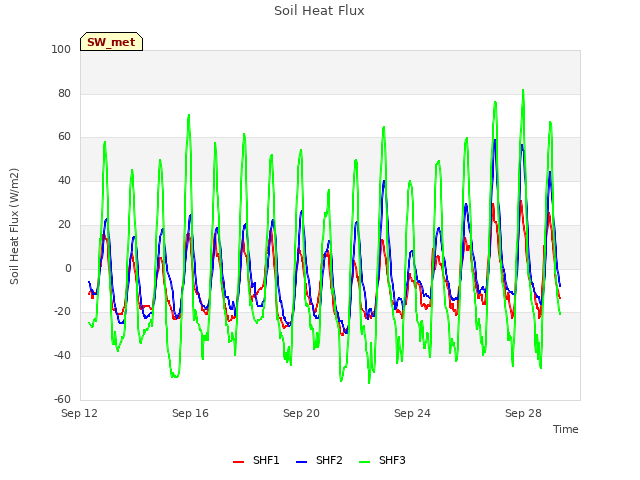This screenshot has width=640, height=480.
Task: Click the red SHF1 legend line marker
Action: 238,462
